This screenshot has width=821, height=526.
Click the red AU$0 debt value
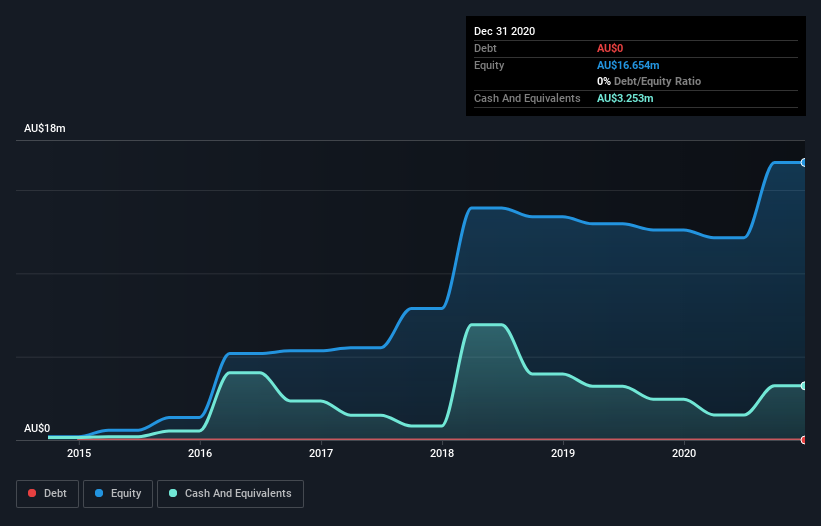tap(610, 48)
